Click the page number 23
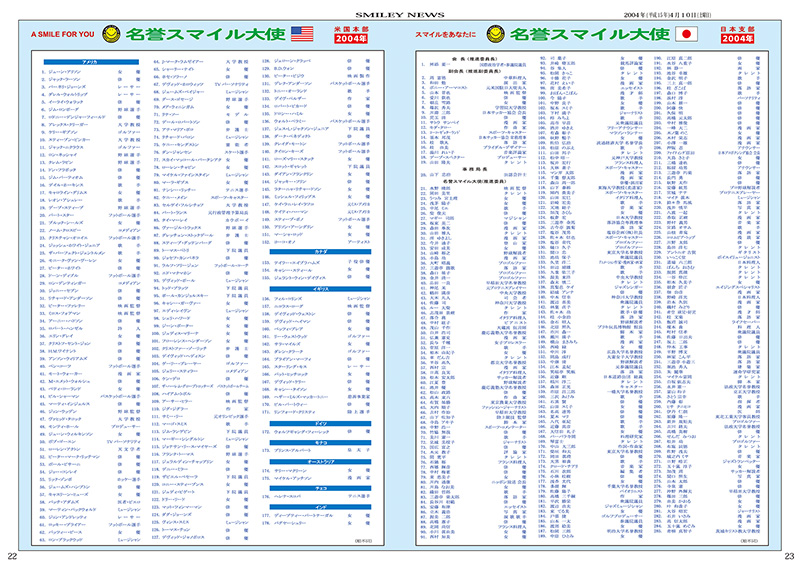 point(789,557)
